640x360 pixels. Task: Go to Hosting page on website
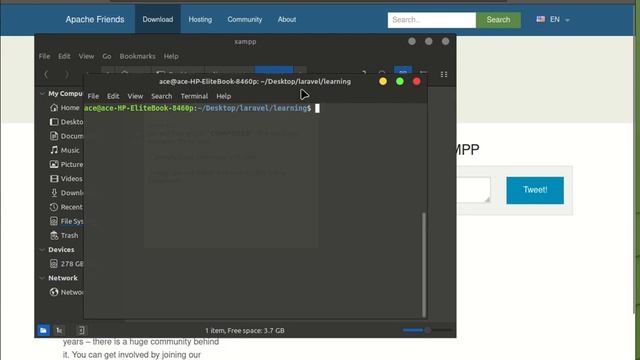coord(200,19)
